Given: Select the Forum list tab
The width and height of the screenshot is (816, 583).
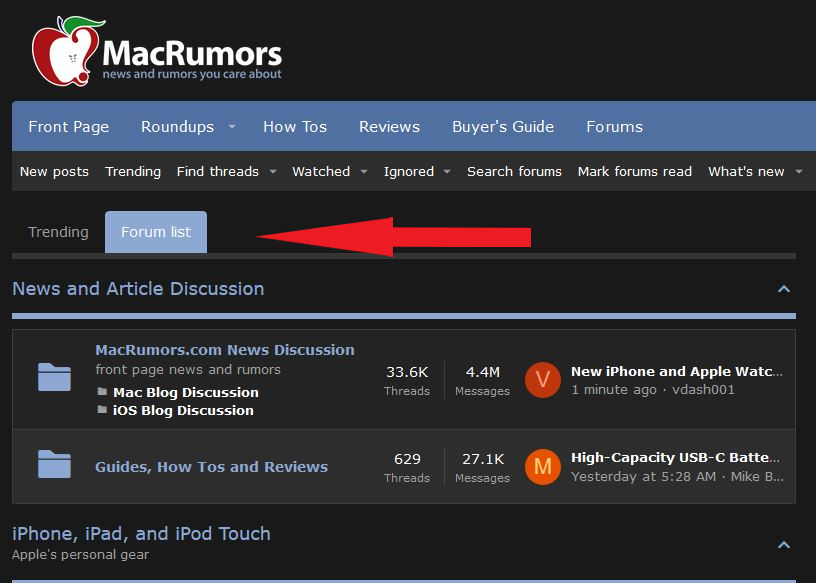Looking at the screenshot, I should [x=156, y=232].
